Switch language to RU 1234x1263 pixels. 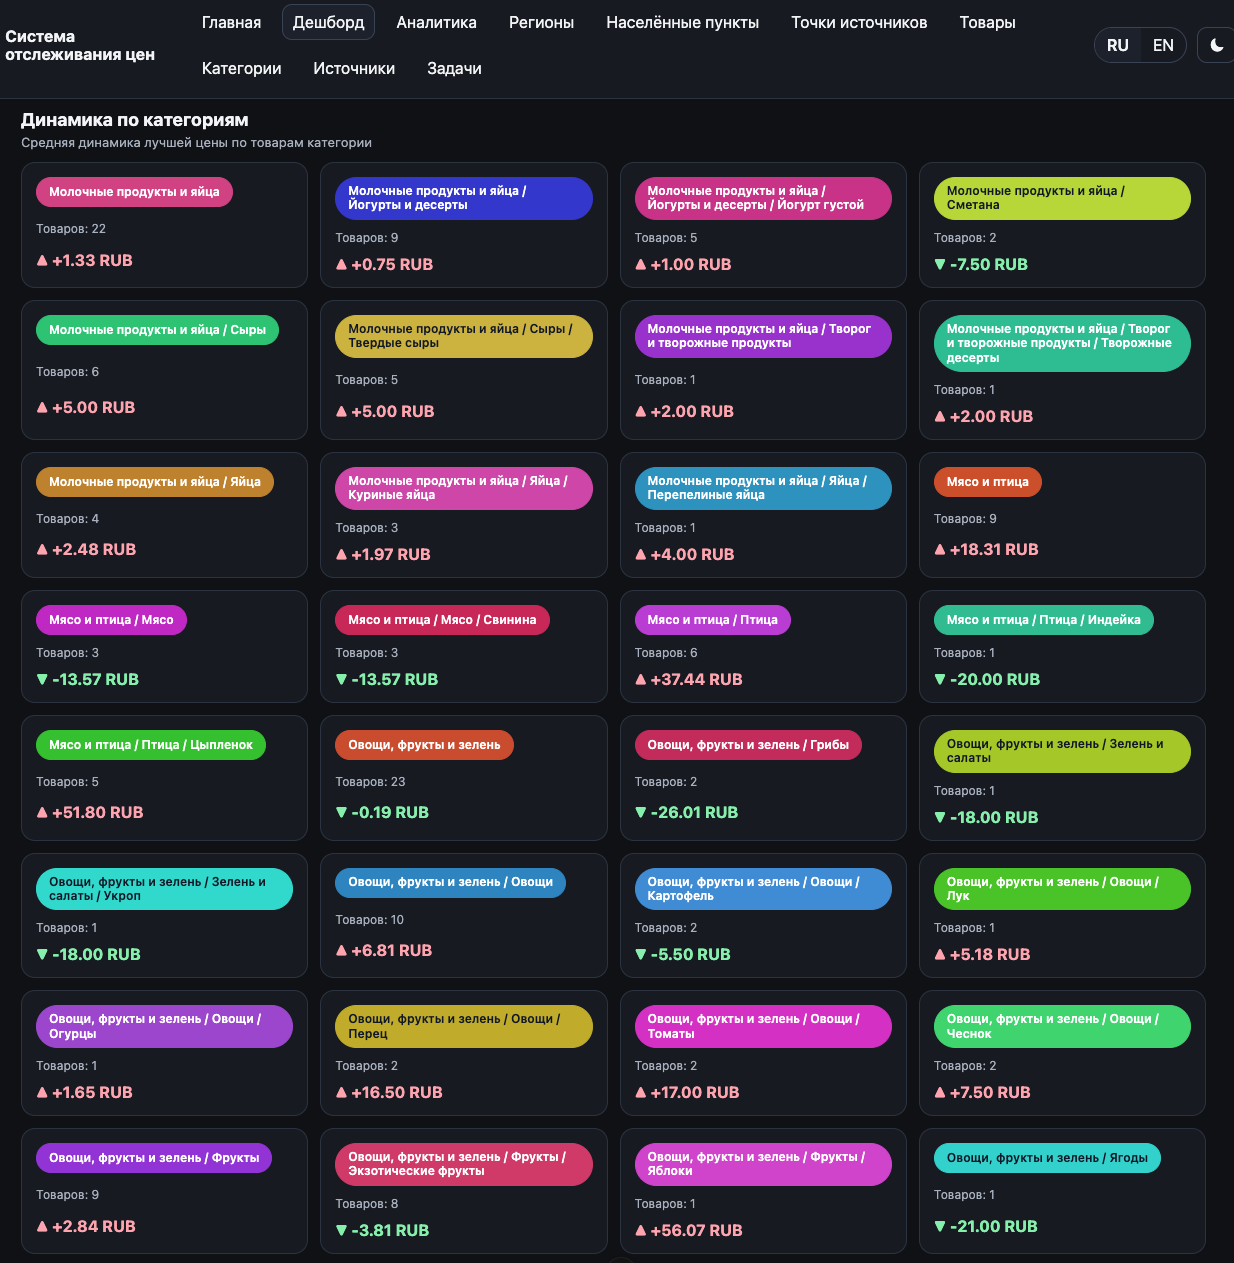click(x=1117, y=45)
